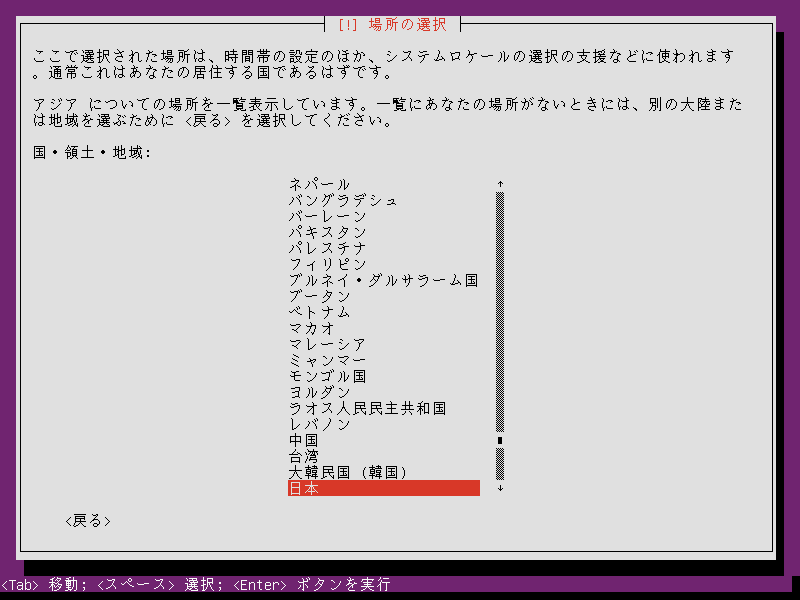Click the scrollbar down arrow

coord(500,488)
